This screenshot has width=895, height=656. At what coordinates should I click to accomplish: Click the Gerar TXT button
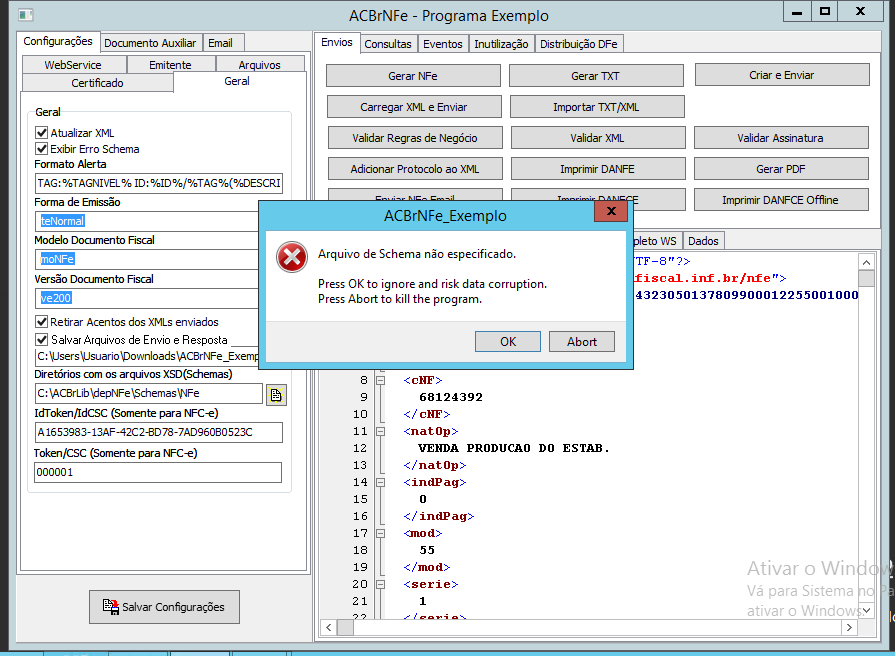point(596,76)
